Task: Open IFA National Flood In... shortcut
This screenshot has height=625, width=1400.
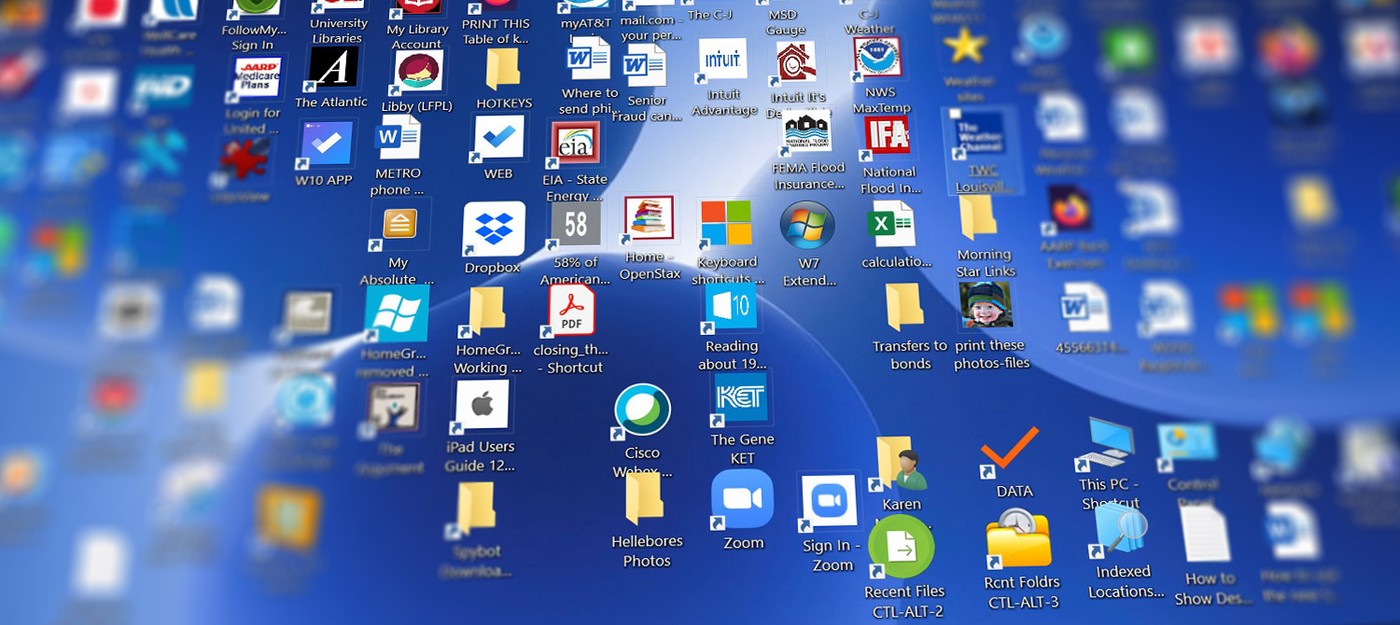Action: [887, 138]
